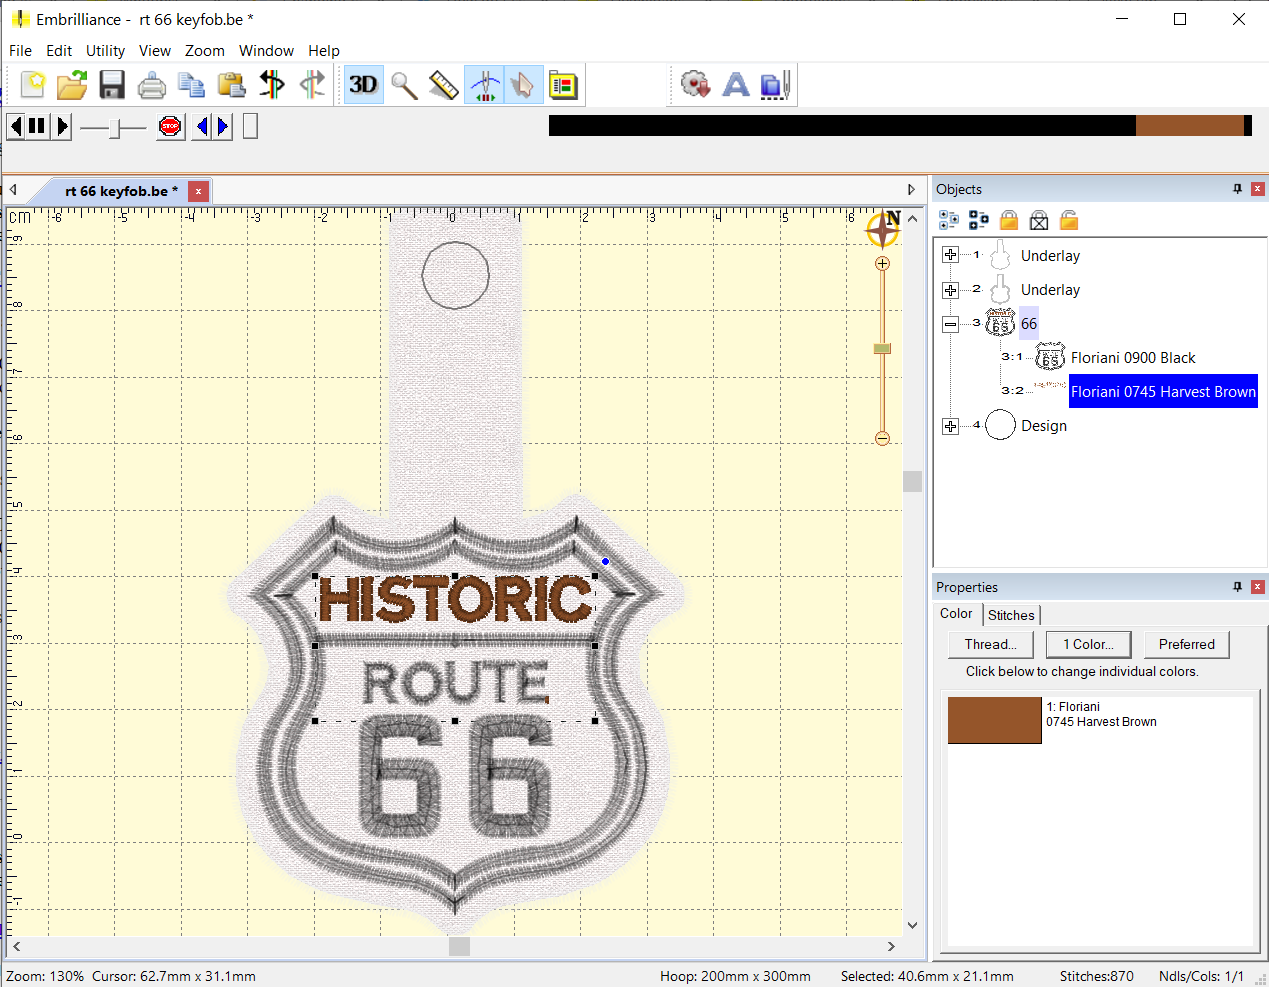
Task: Click the ruler measure tool
Action: click(443, 86)
